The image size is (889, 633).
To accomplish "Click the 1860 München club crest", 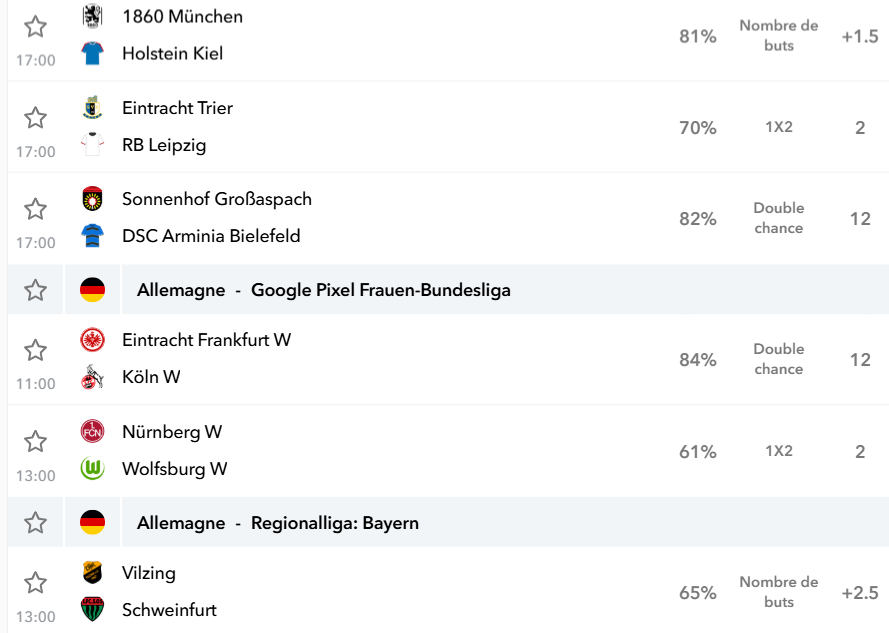I will click(x=92, y=16).
